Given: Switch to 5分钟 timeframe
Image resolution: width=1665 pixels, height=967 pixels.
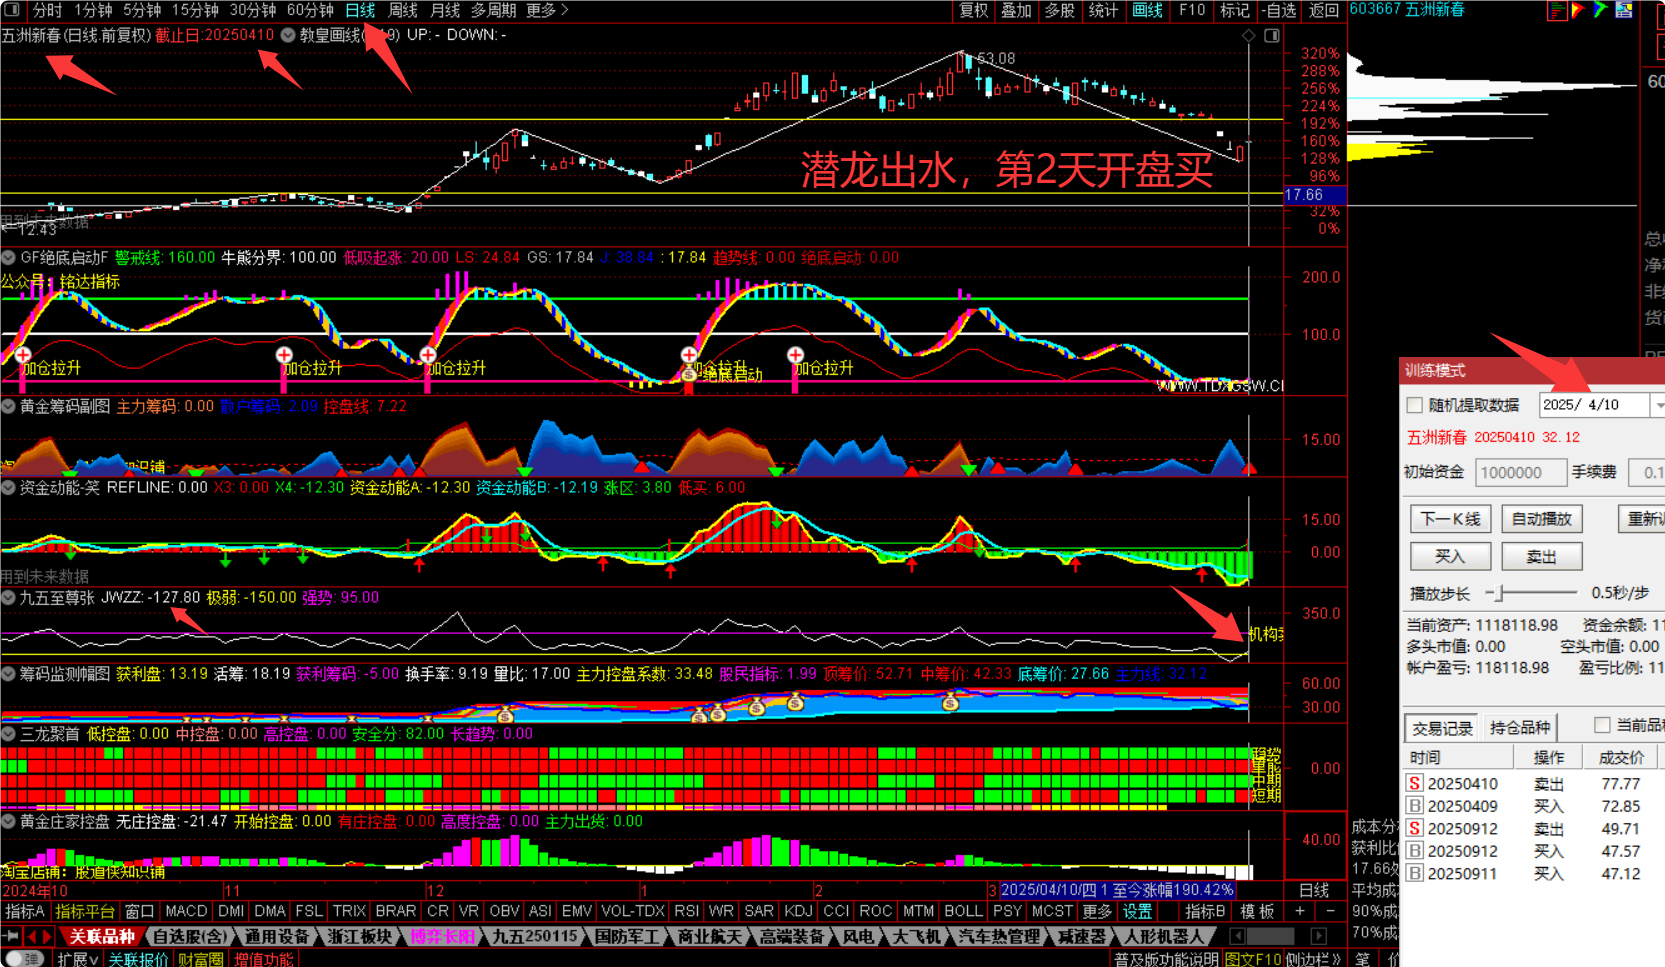Looking at the screenshot, I should click(x=142, y=10).
